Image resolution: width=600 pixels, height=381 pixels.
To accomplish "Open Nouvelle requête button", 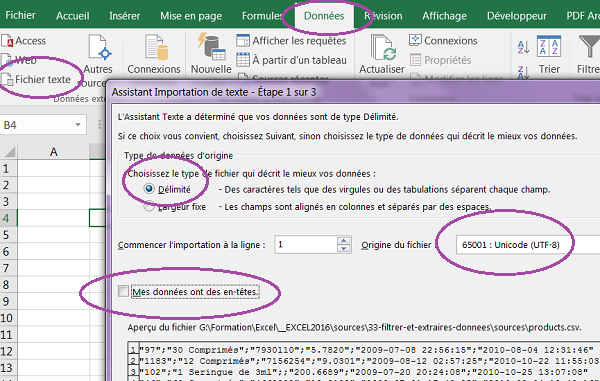I will 211,54.
